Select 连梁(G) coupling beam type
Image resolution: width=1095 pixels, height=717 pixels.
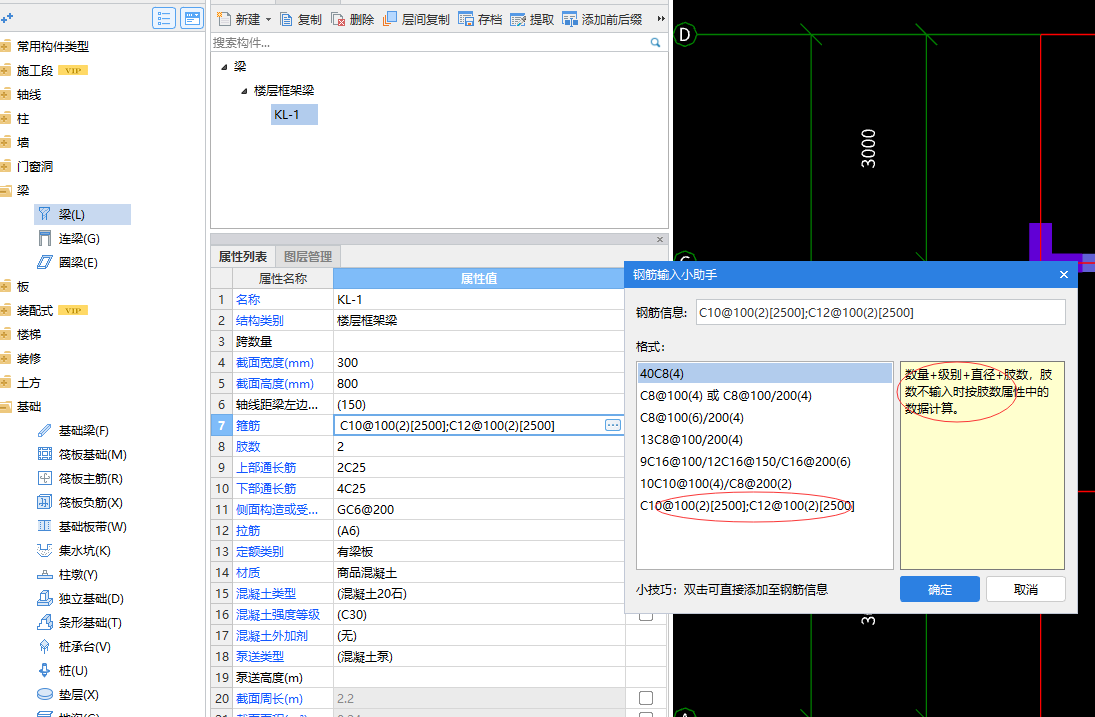click(68, 239)
